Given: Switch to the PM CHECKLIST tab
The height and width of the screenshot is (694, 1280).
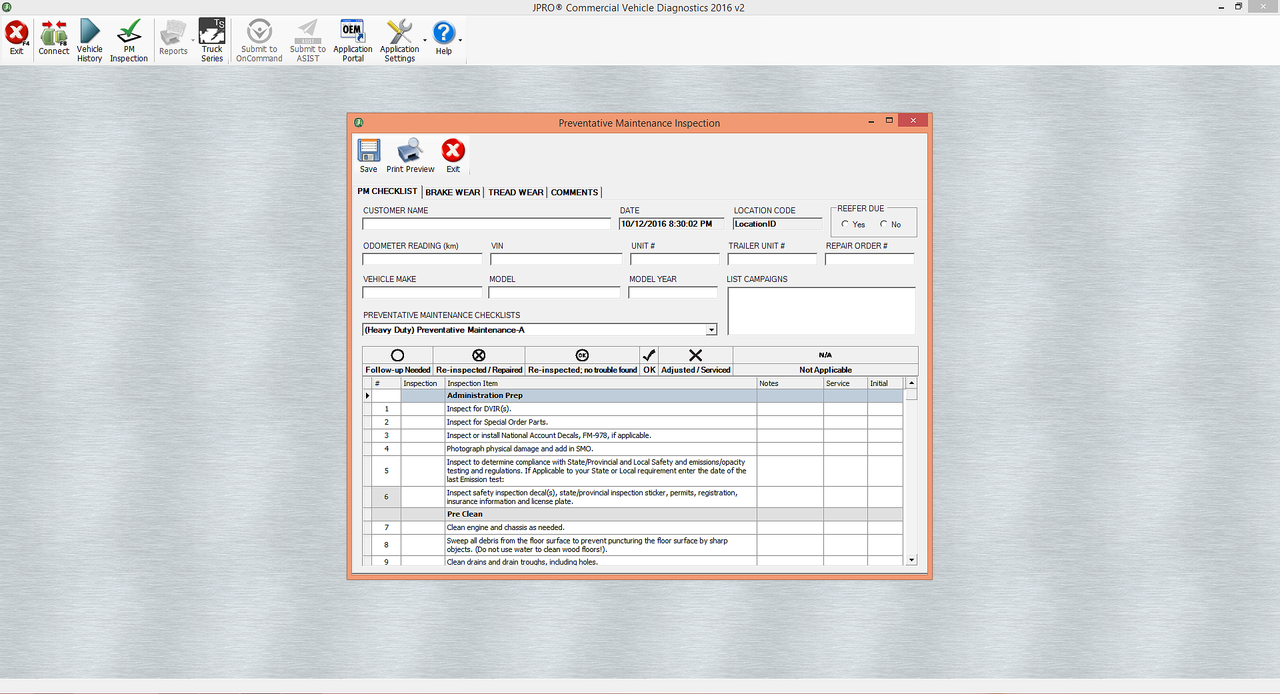Looking at the screenshot, I should (388, 191).
